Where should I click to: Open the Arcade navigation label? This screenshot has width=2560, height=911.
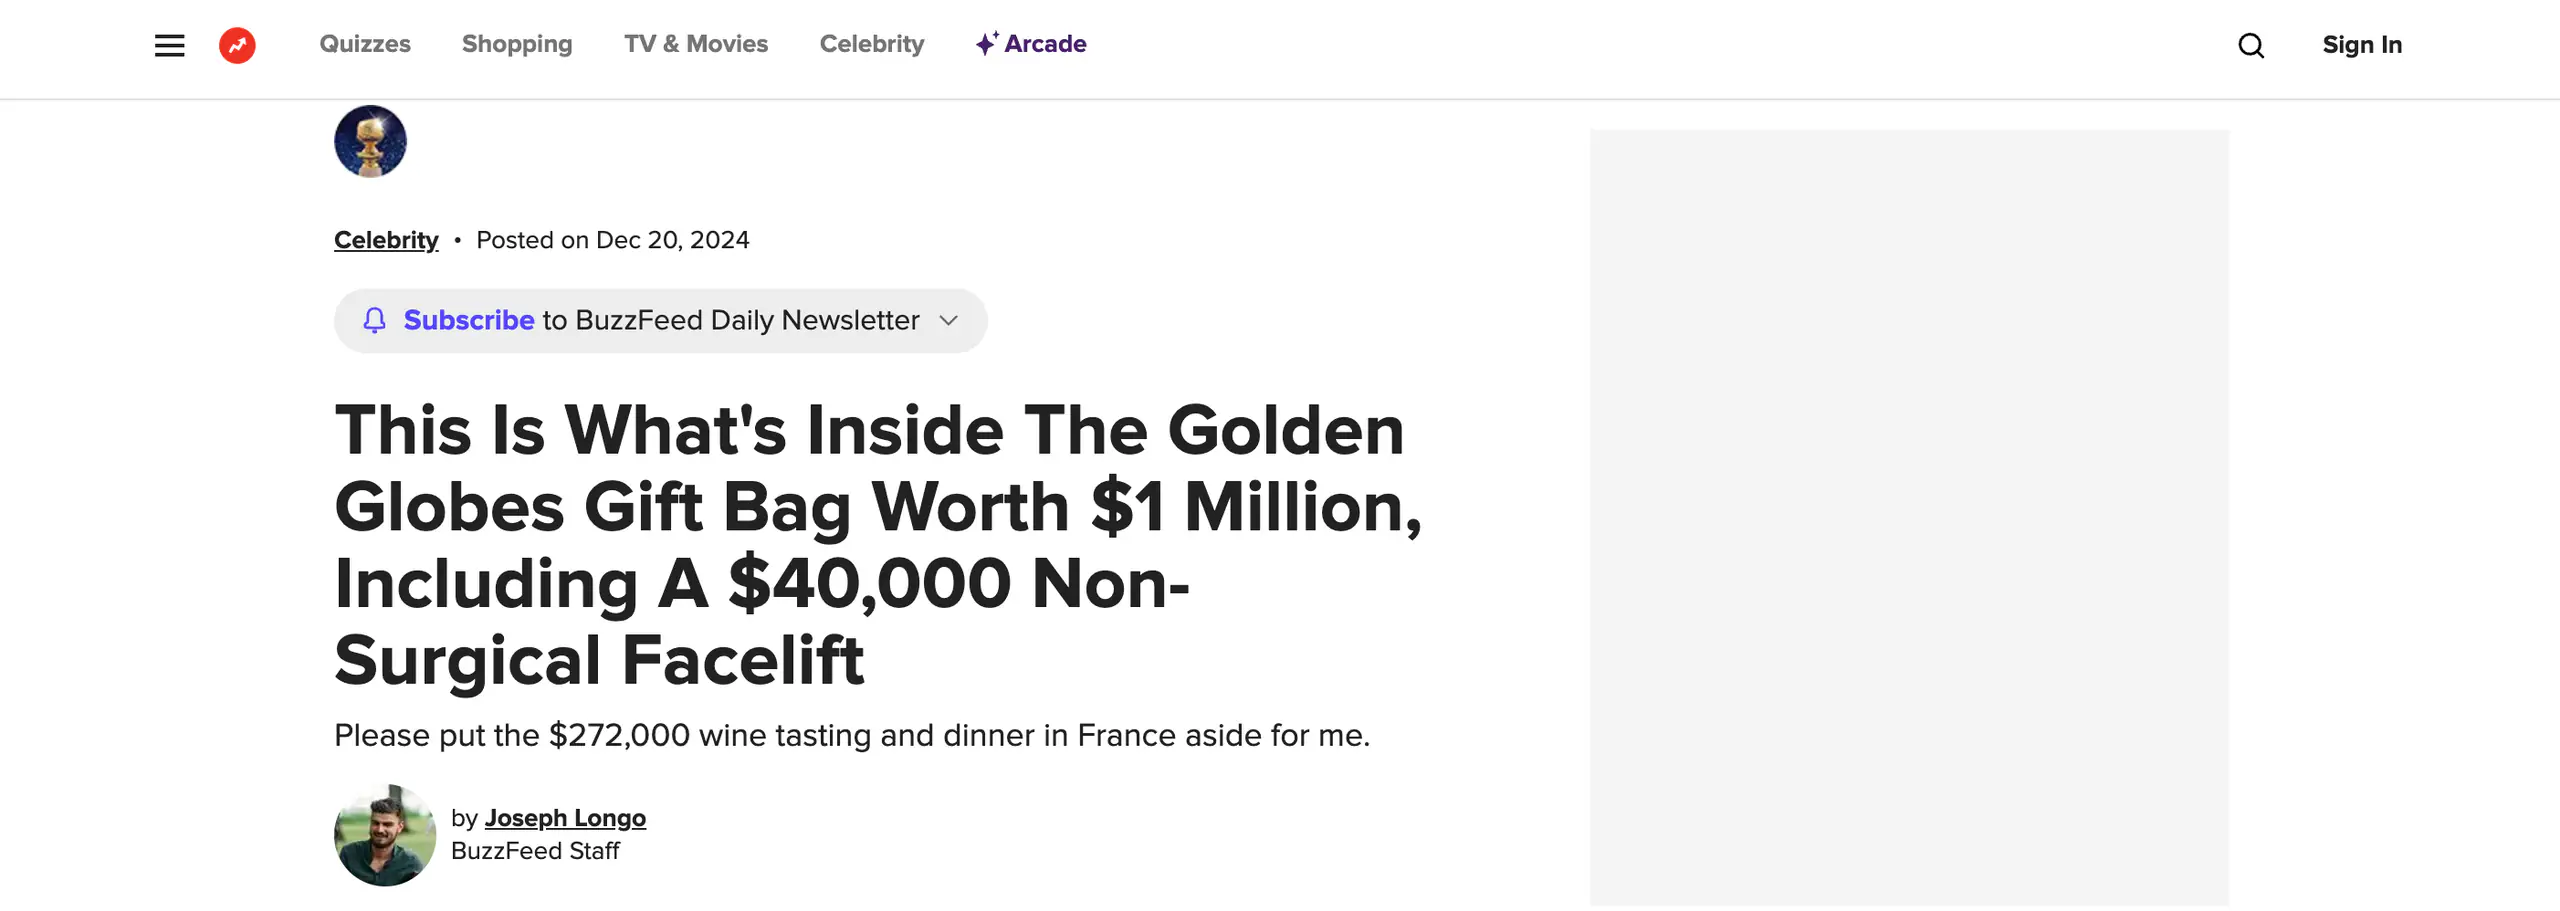tap(1045, 44)
